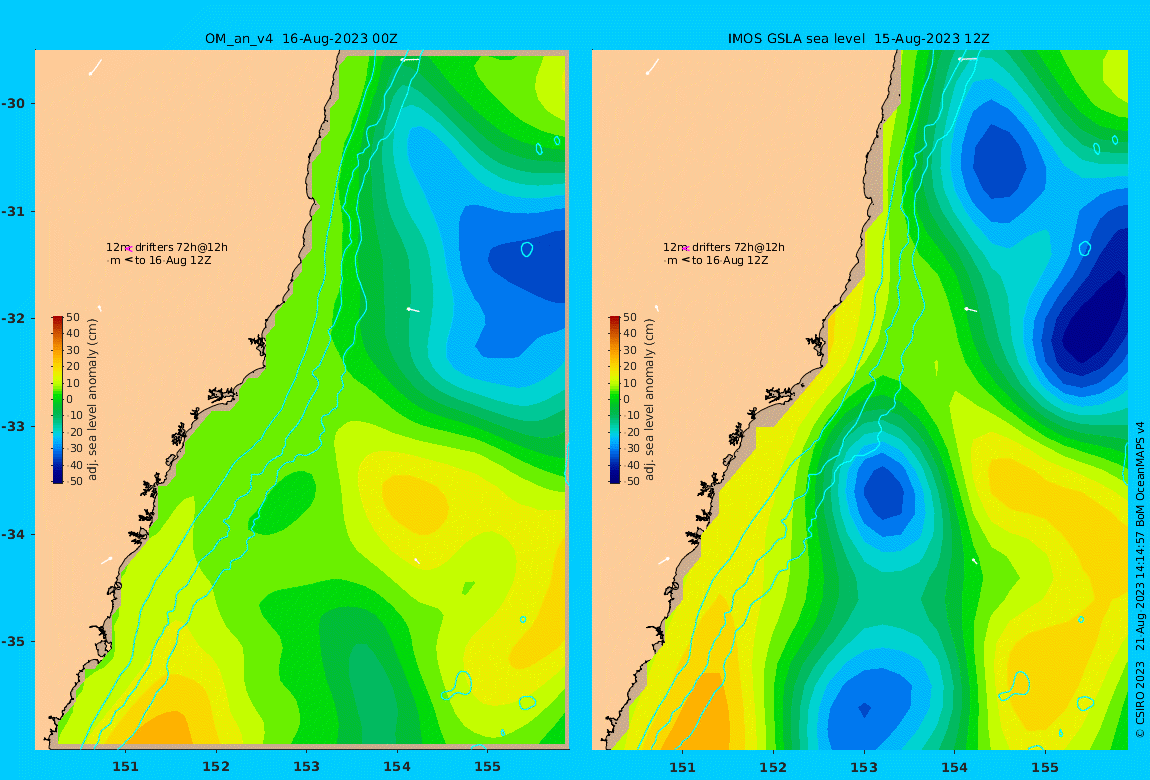This screenshot has width=1150, height=780.
Task: Click the 0 tick on the OM_an_v4 color scale
Action: point(69,400)
